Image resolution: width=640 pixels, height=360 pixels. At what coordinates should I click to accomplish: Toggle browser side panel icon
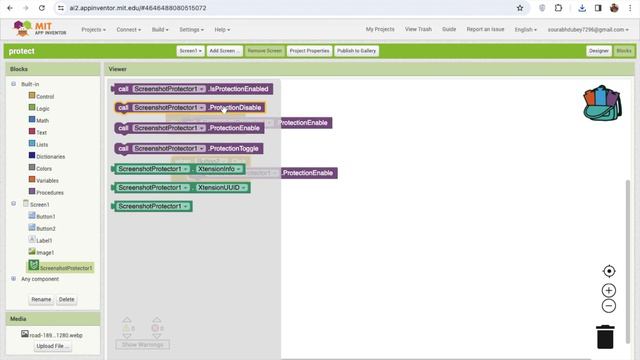pos(598,8)
